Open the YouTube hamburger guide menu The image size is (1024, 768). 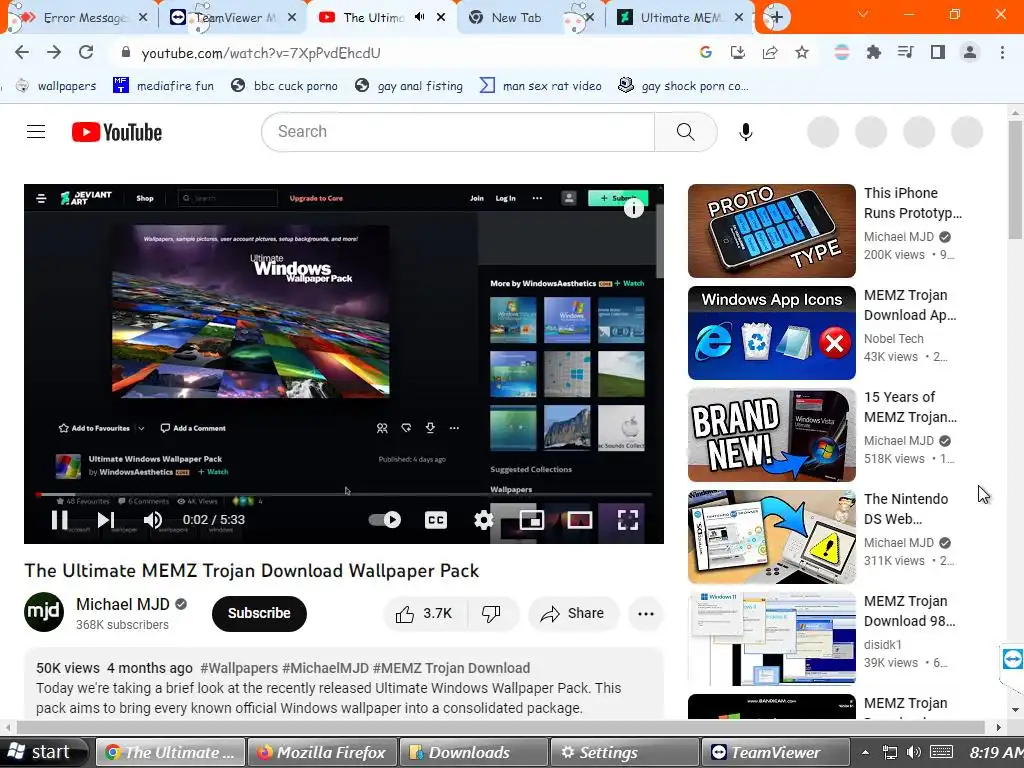36,132
